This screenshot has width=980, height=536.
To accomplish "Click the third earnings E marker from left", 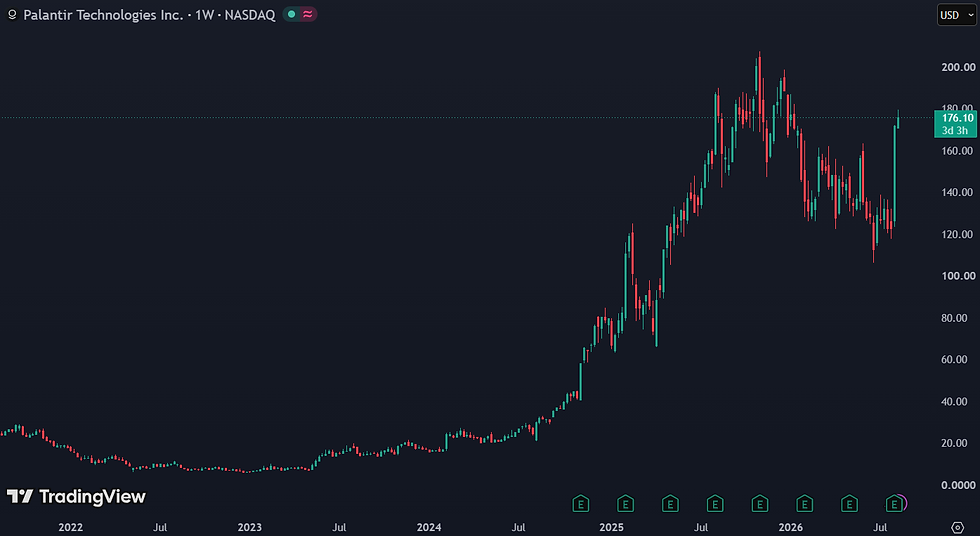I will [x=670, y=504].
